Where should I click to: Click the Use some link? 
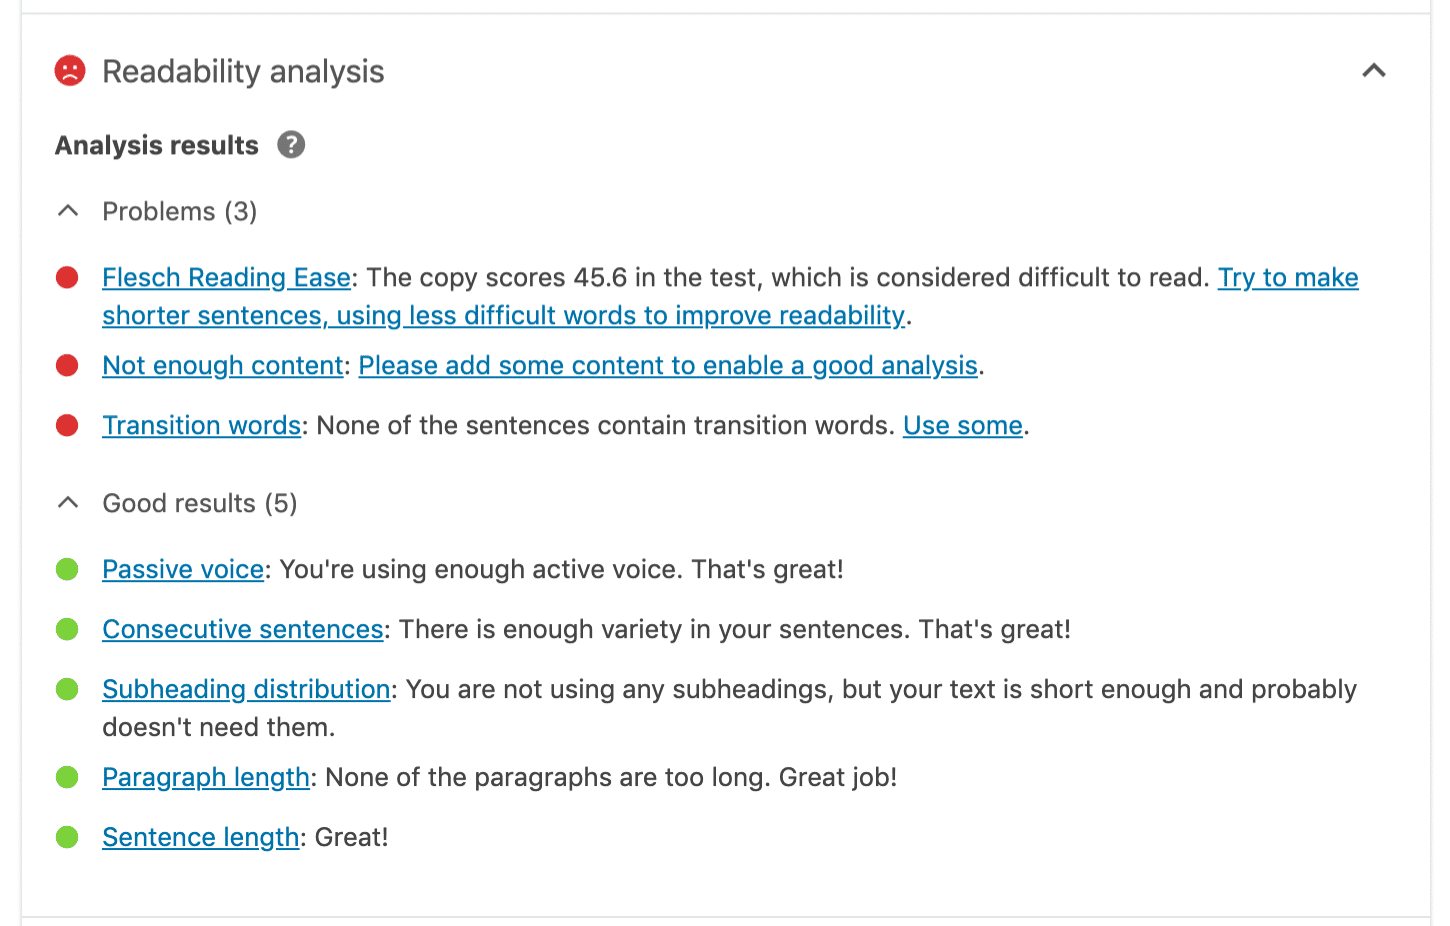click(x=962, y=425)
